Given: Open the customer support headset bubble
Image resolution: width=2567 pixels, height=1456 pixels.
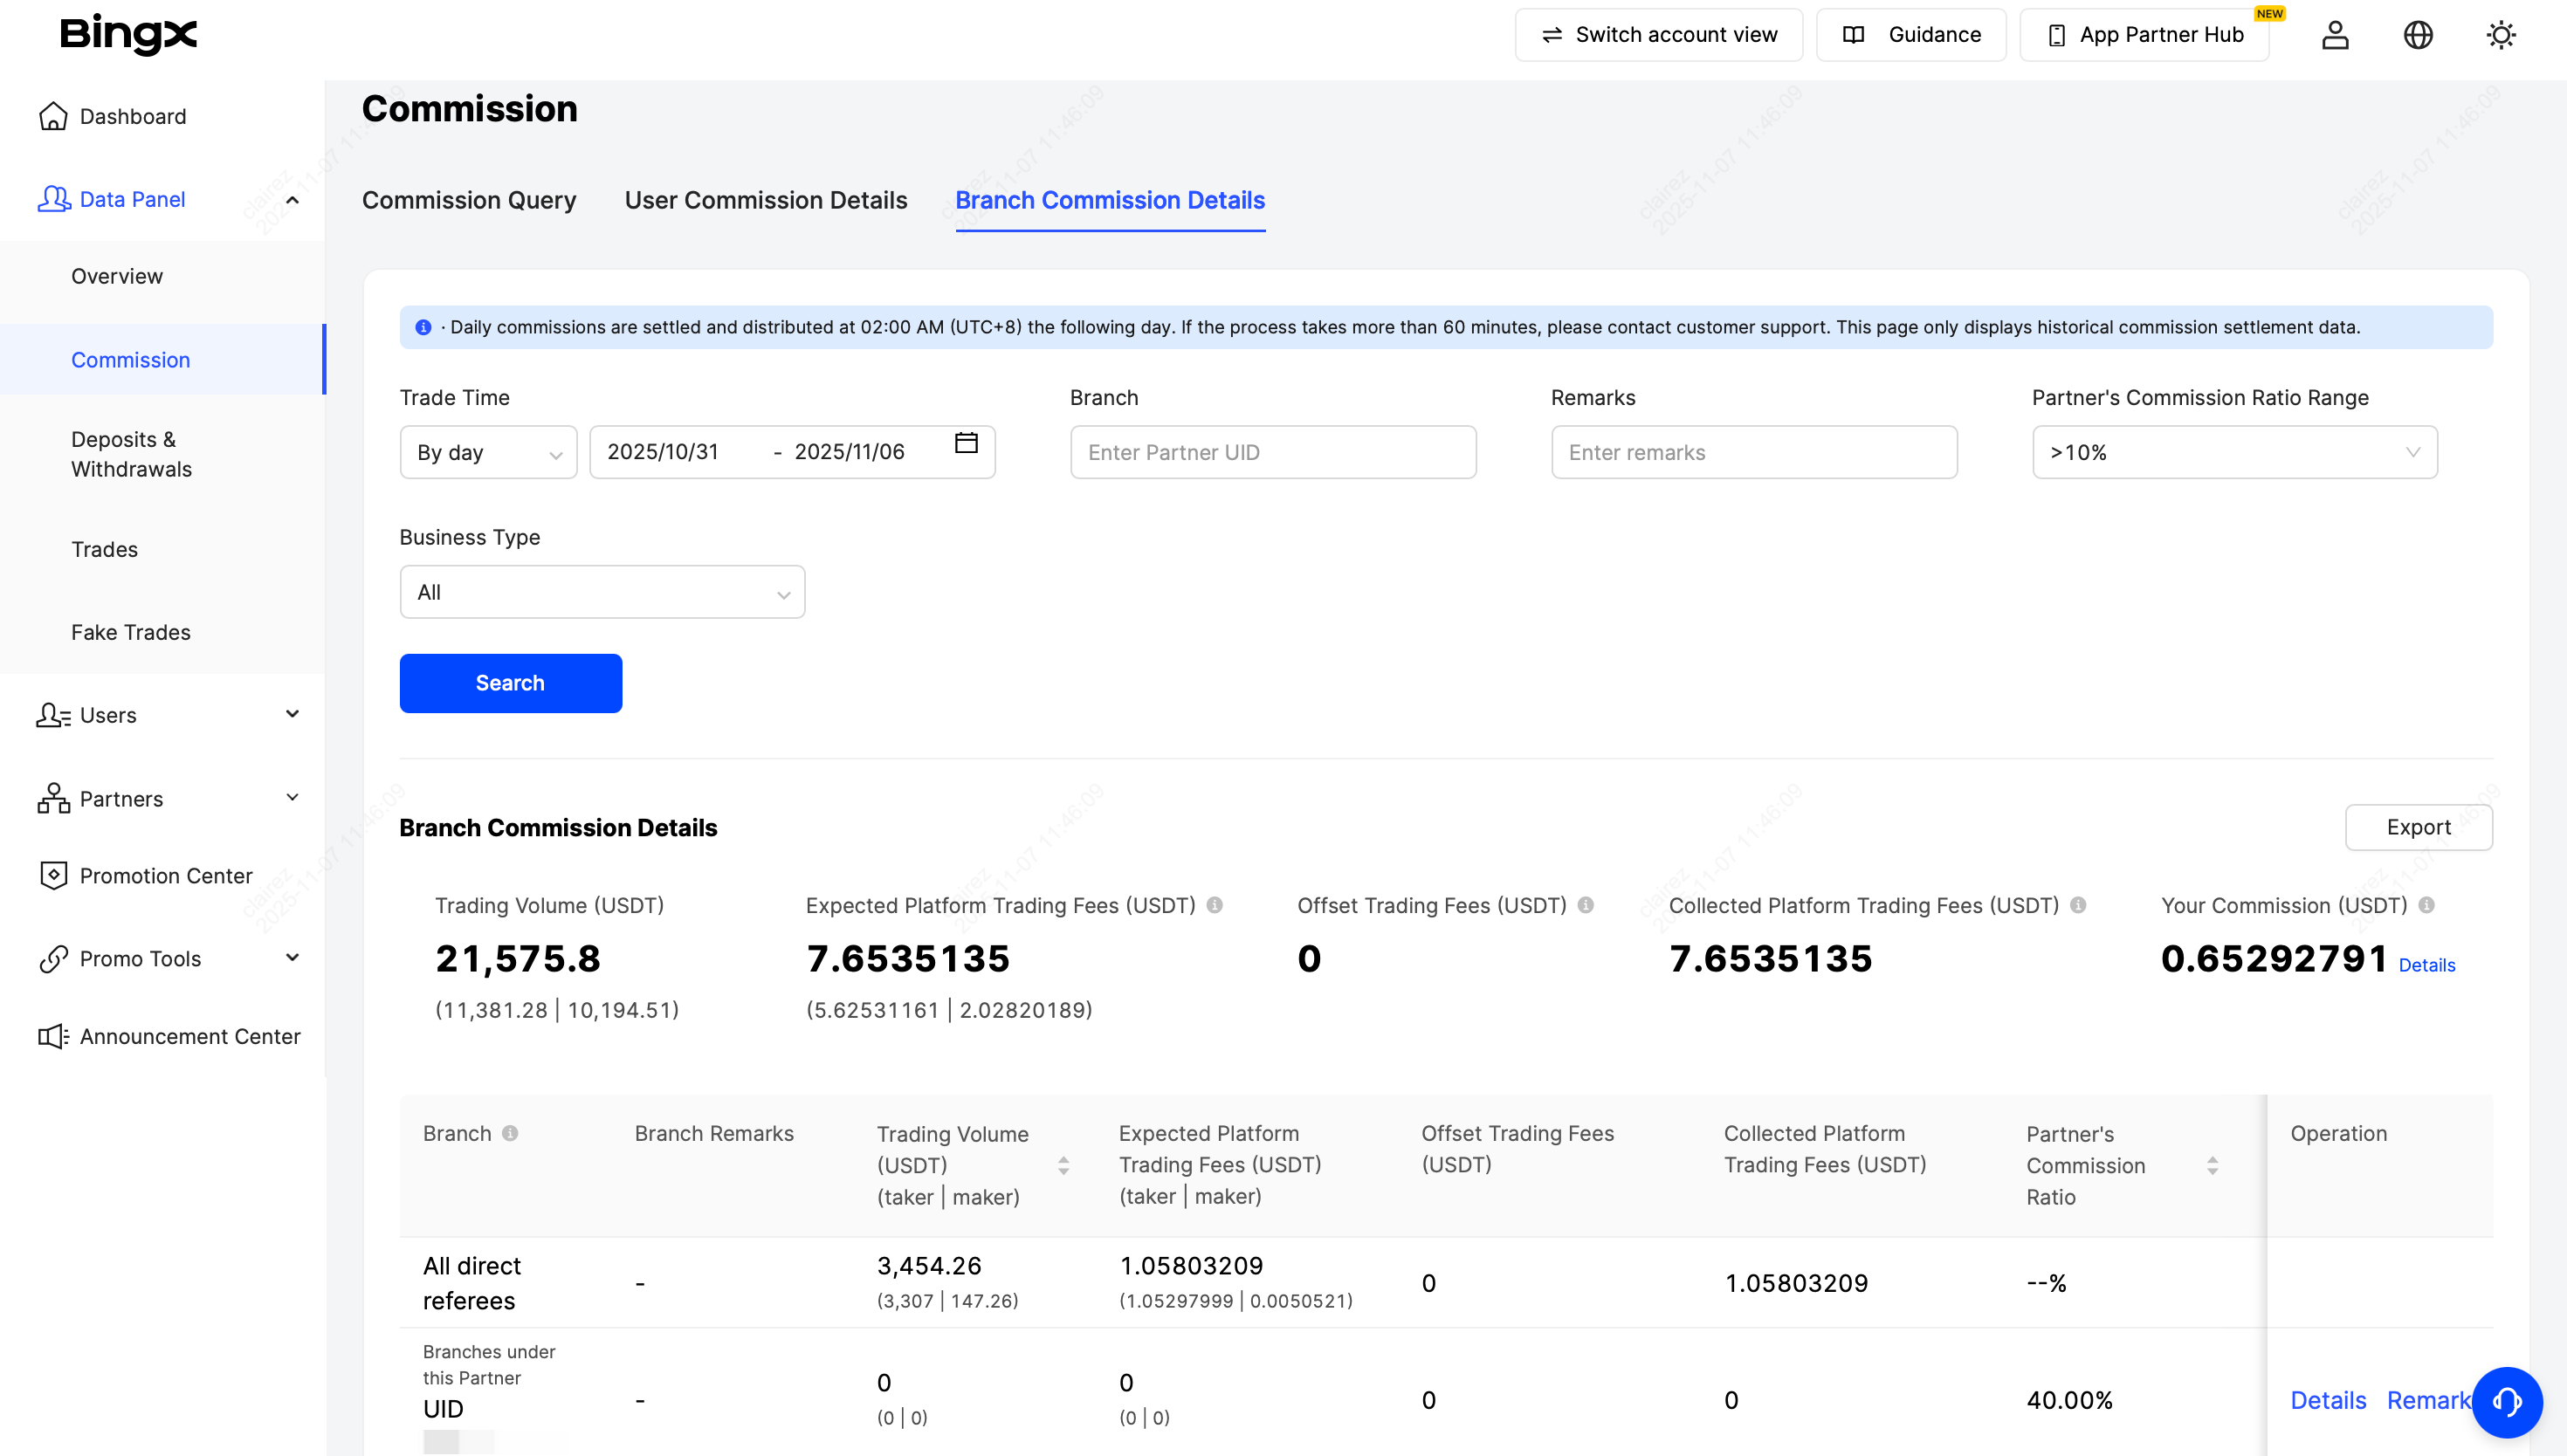Looking at the screenshot, I should [2506, 1401].
